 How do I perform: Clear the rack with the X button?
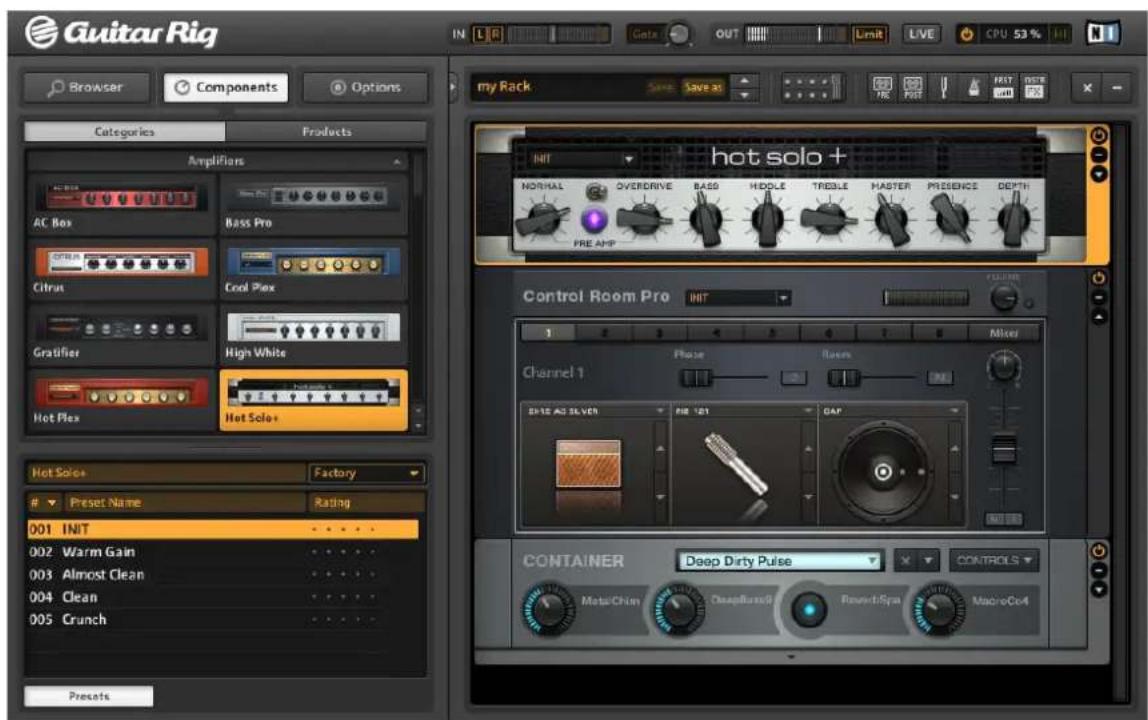(1087, 88)
